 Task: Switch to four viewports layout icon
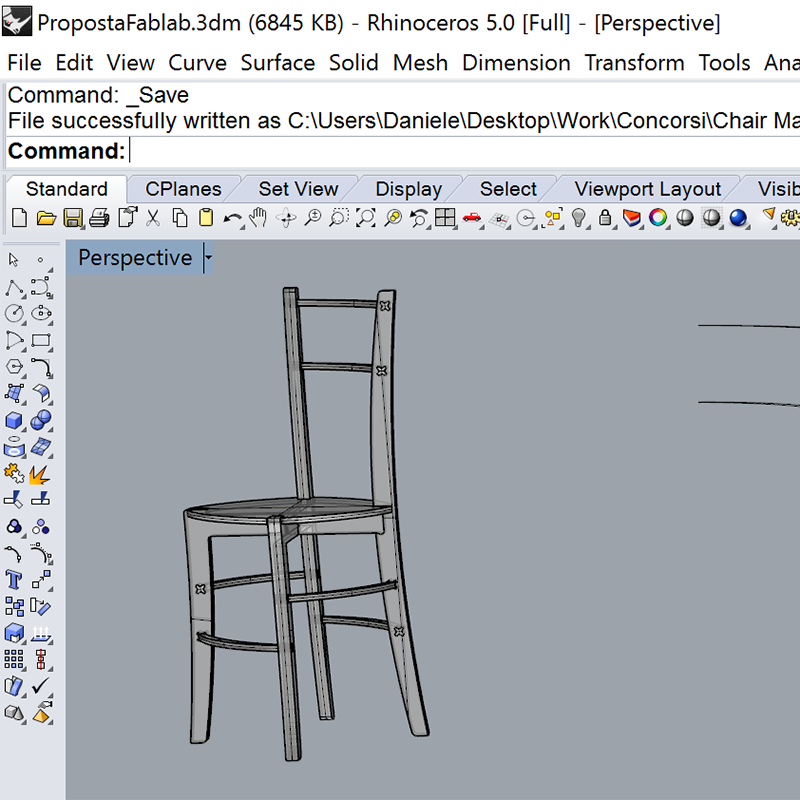(x=445, y=218)
